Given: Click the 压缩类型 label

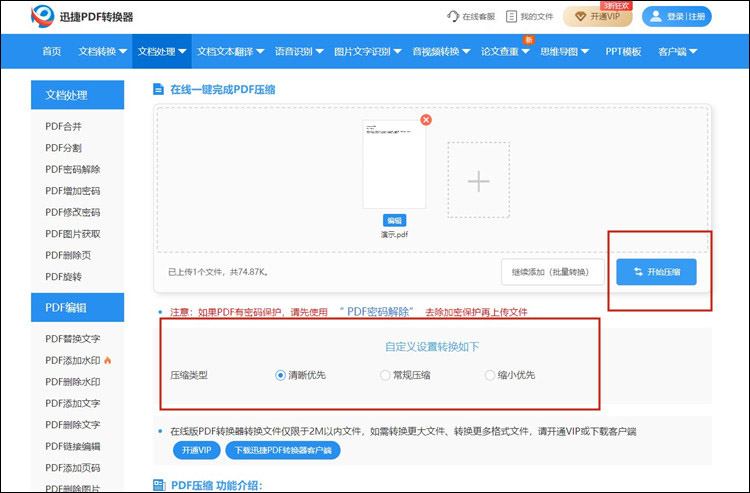Looking at the screenshot, I should point(189,375).
